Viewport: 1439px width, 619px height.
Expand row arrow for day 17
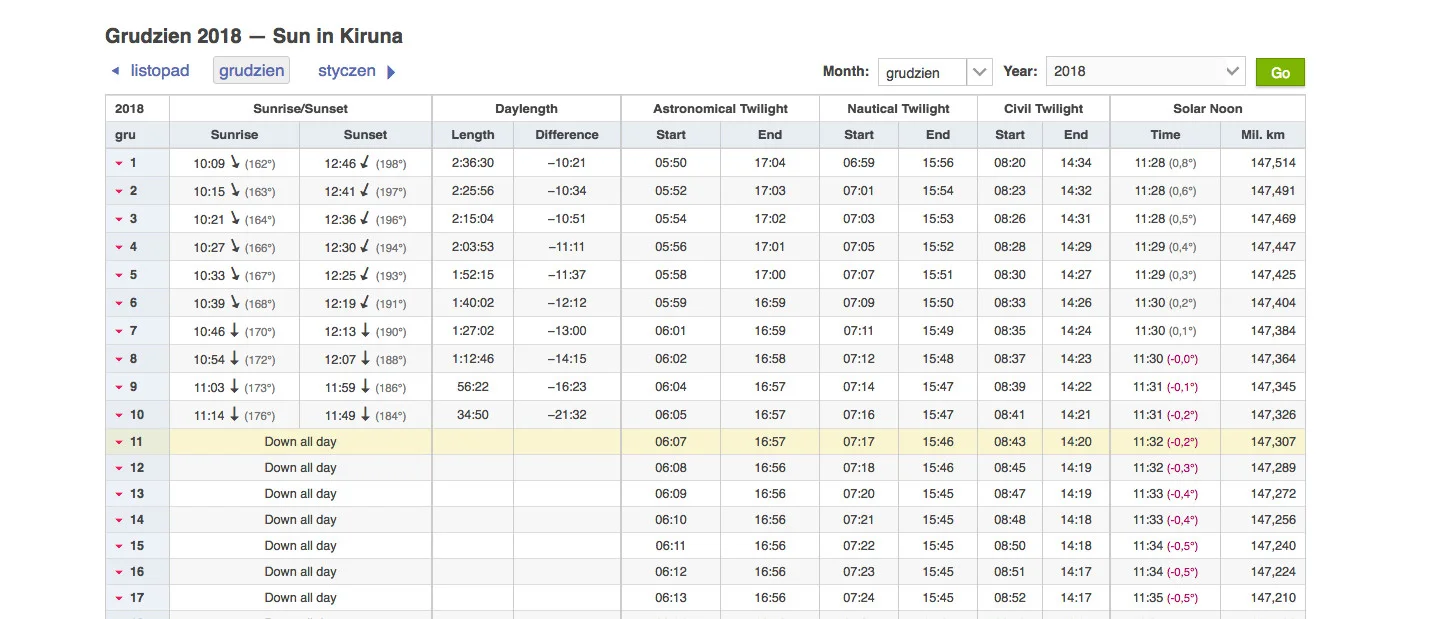click(x=118, y=598)
